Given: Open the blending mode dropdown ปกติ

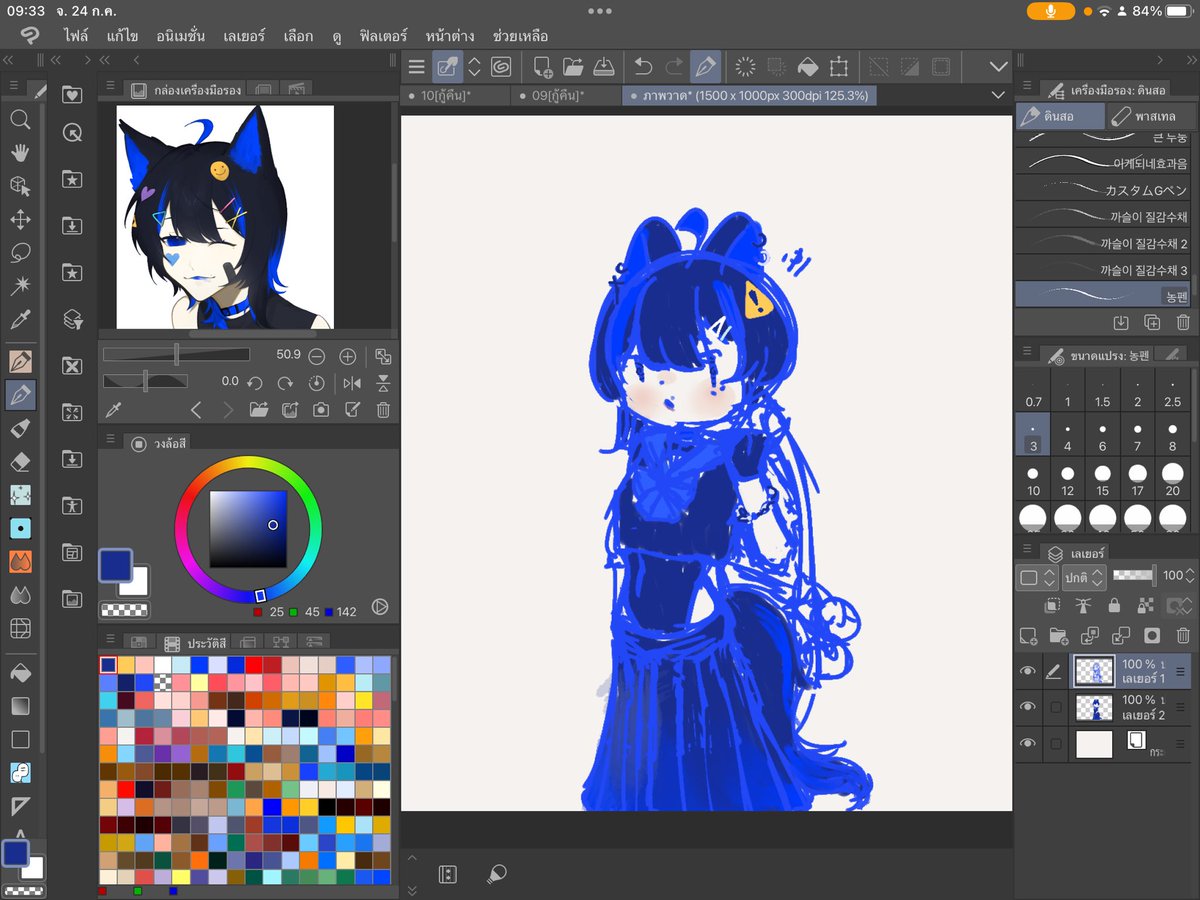Looking at the screenshot, I should pyautogui.click(x=1085, y=577).
